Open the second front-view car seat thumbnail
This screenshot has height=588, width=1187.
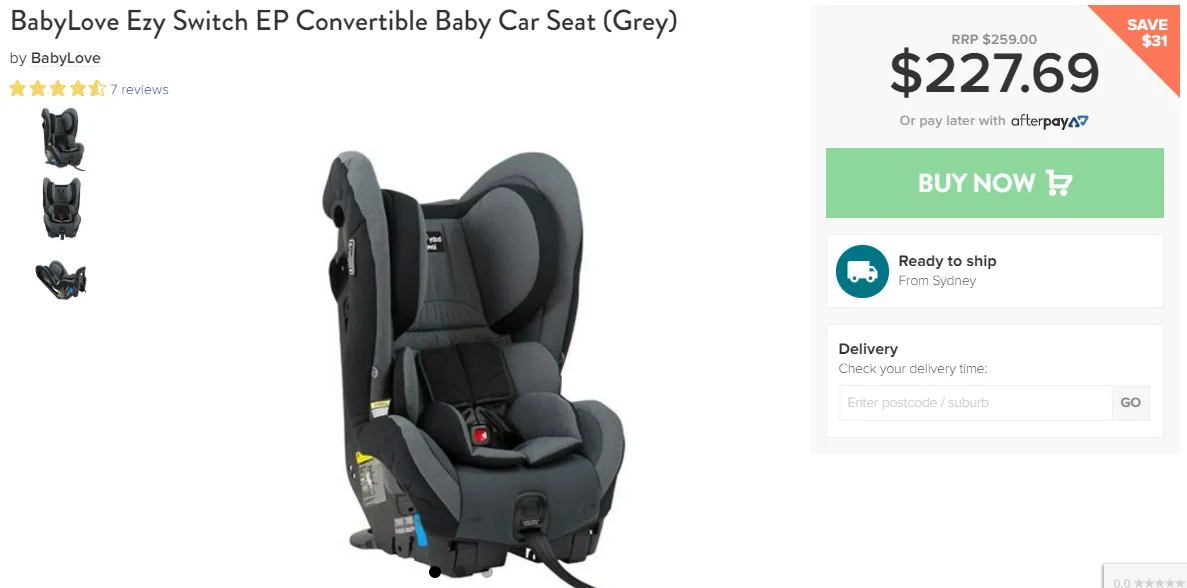[x=62, y=209]
